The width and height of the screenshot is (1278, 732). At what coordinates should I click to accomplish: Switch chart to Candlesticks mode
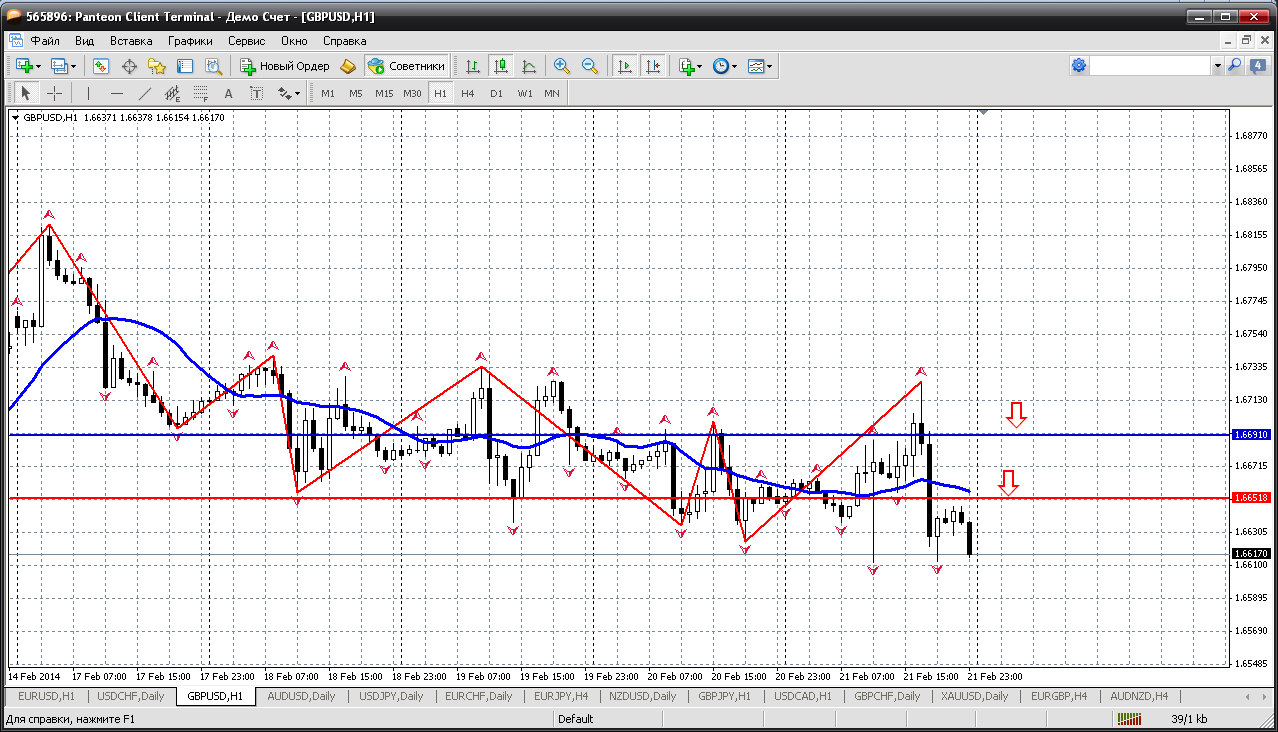(501, 66)
